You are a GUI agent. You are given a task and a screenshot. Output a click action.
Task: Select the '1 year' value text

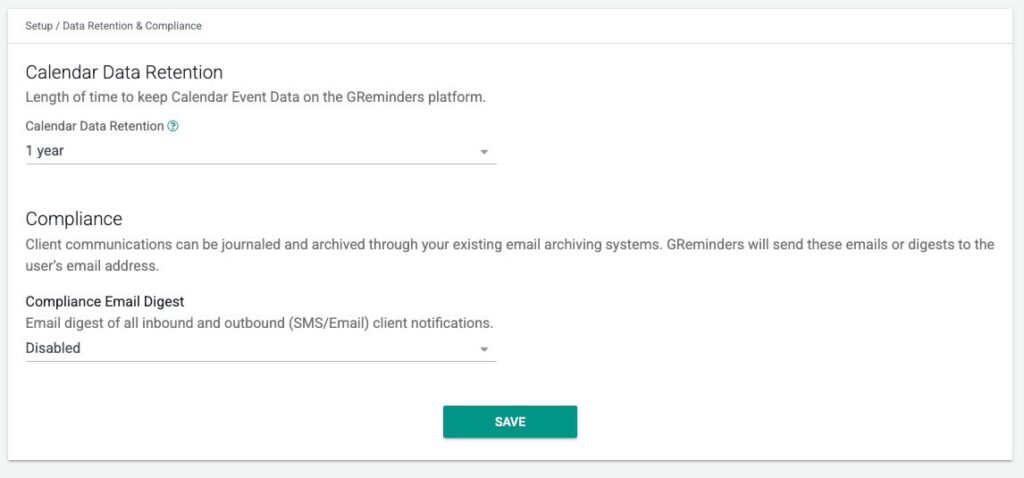pos(46,151)
